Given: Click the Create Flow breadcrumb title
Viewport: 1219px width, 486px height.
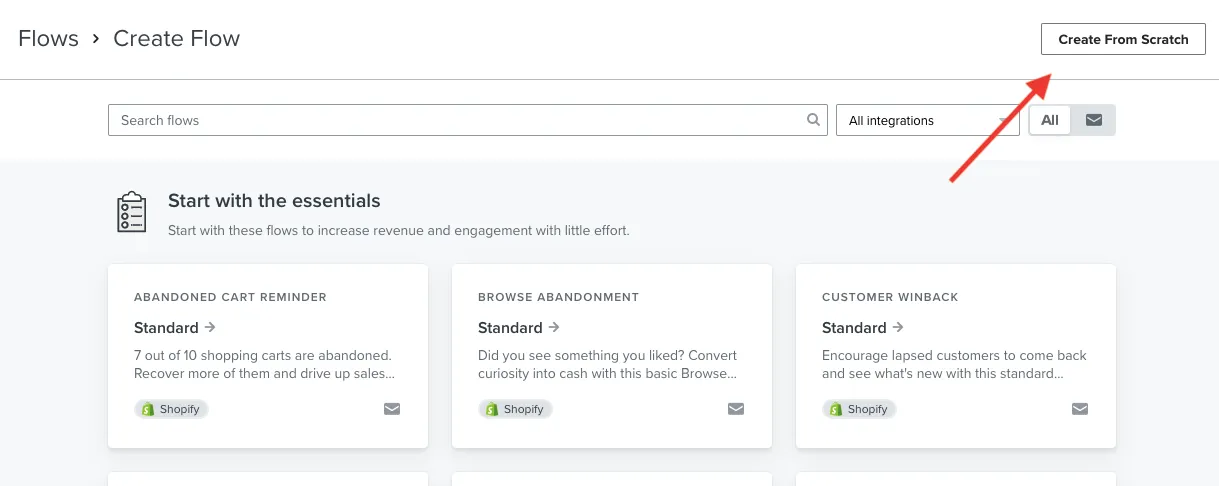Looking at the screenshot, I should click(x=176, y=39).
